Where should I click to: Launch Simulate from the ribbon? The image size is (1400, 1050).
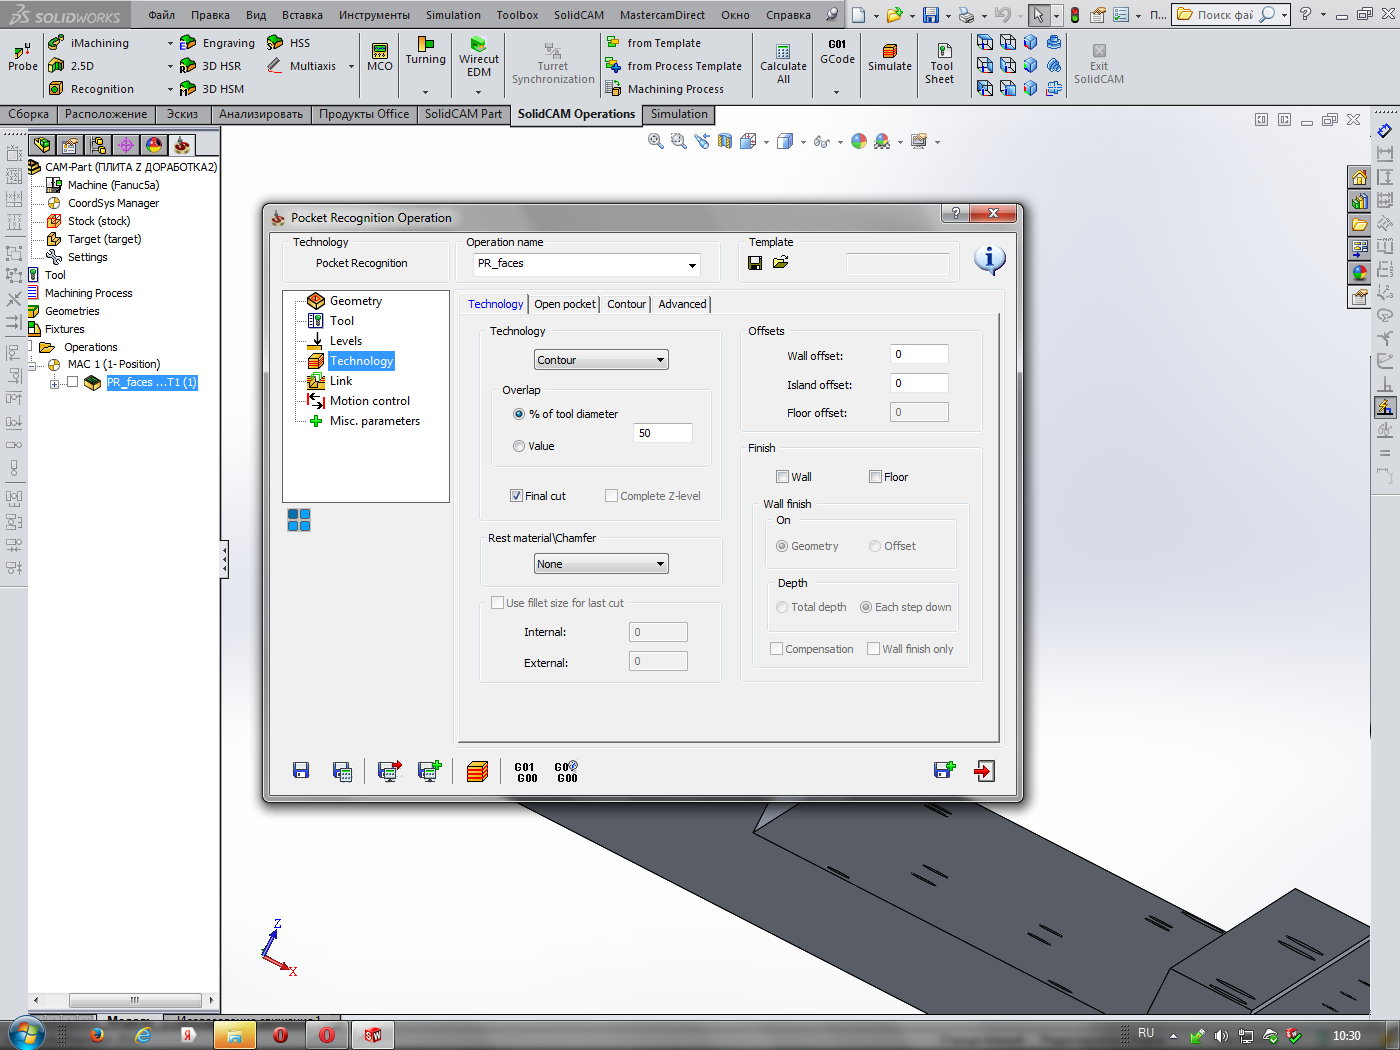890,58
